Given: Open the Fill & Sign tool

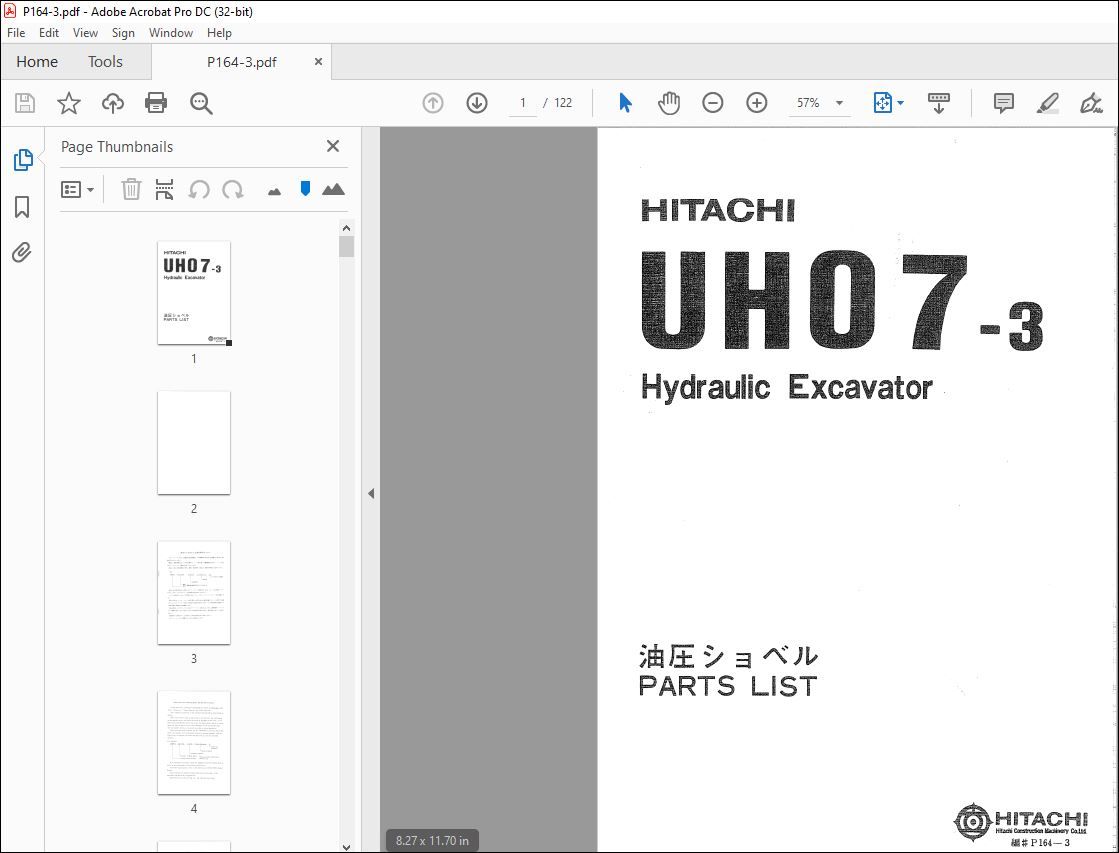Looking at the screenshot, I should [1091, 103].
